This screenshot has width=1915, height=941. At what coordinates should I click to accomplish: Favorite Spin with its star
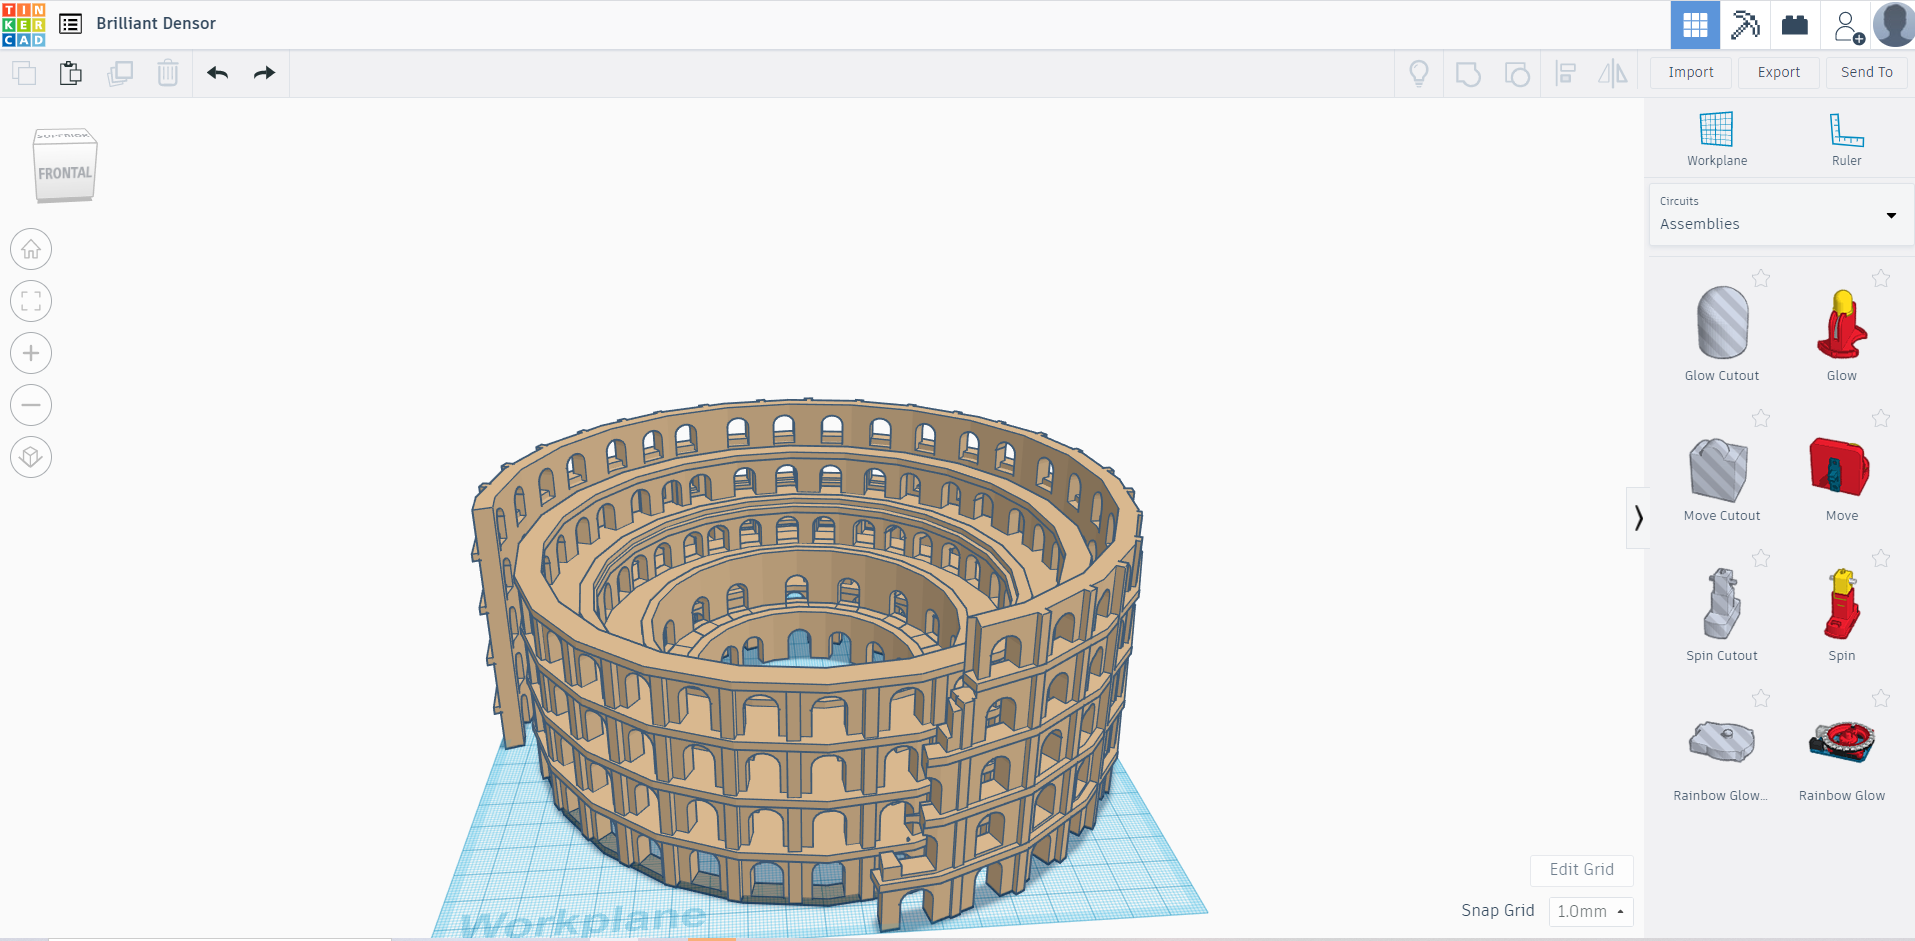pos(1881,558)
